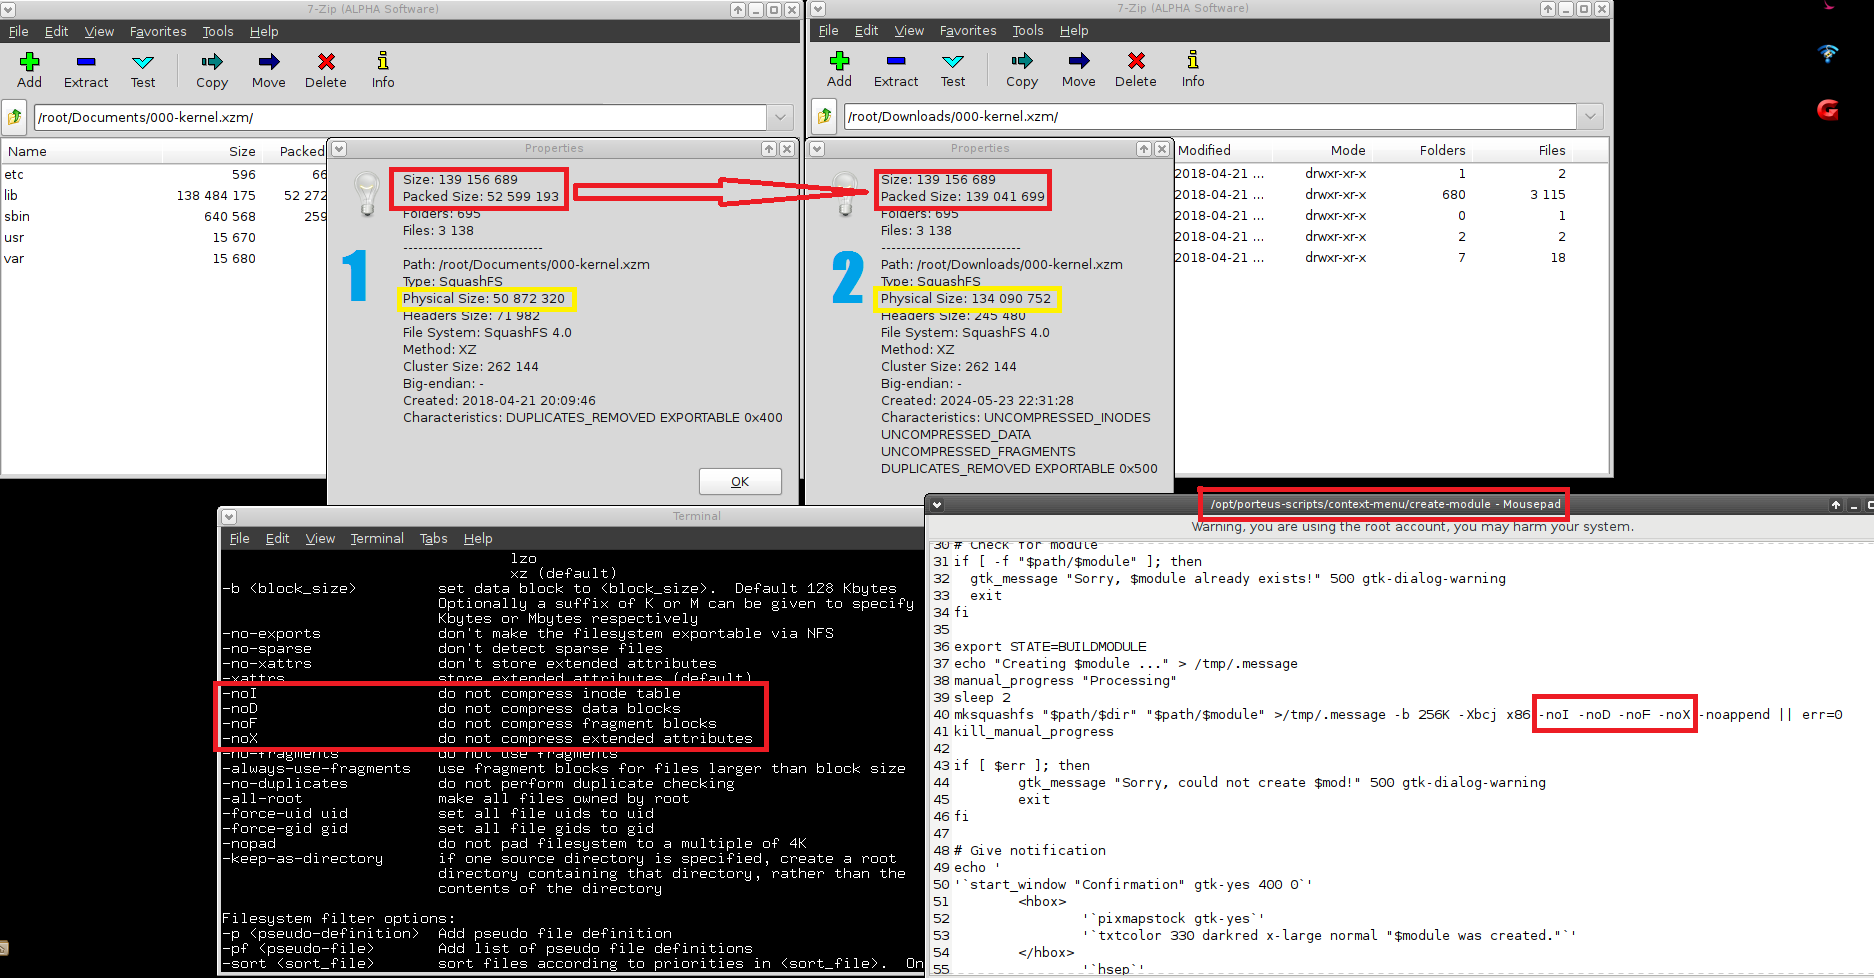Image resolution: width=1874 pixels, height=978 pixels.
Task: Select the usr folder row
Action: click(165, 237)
